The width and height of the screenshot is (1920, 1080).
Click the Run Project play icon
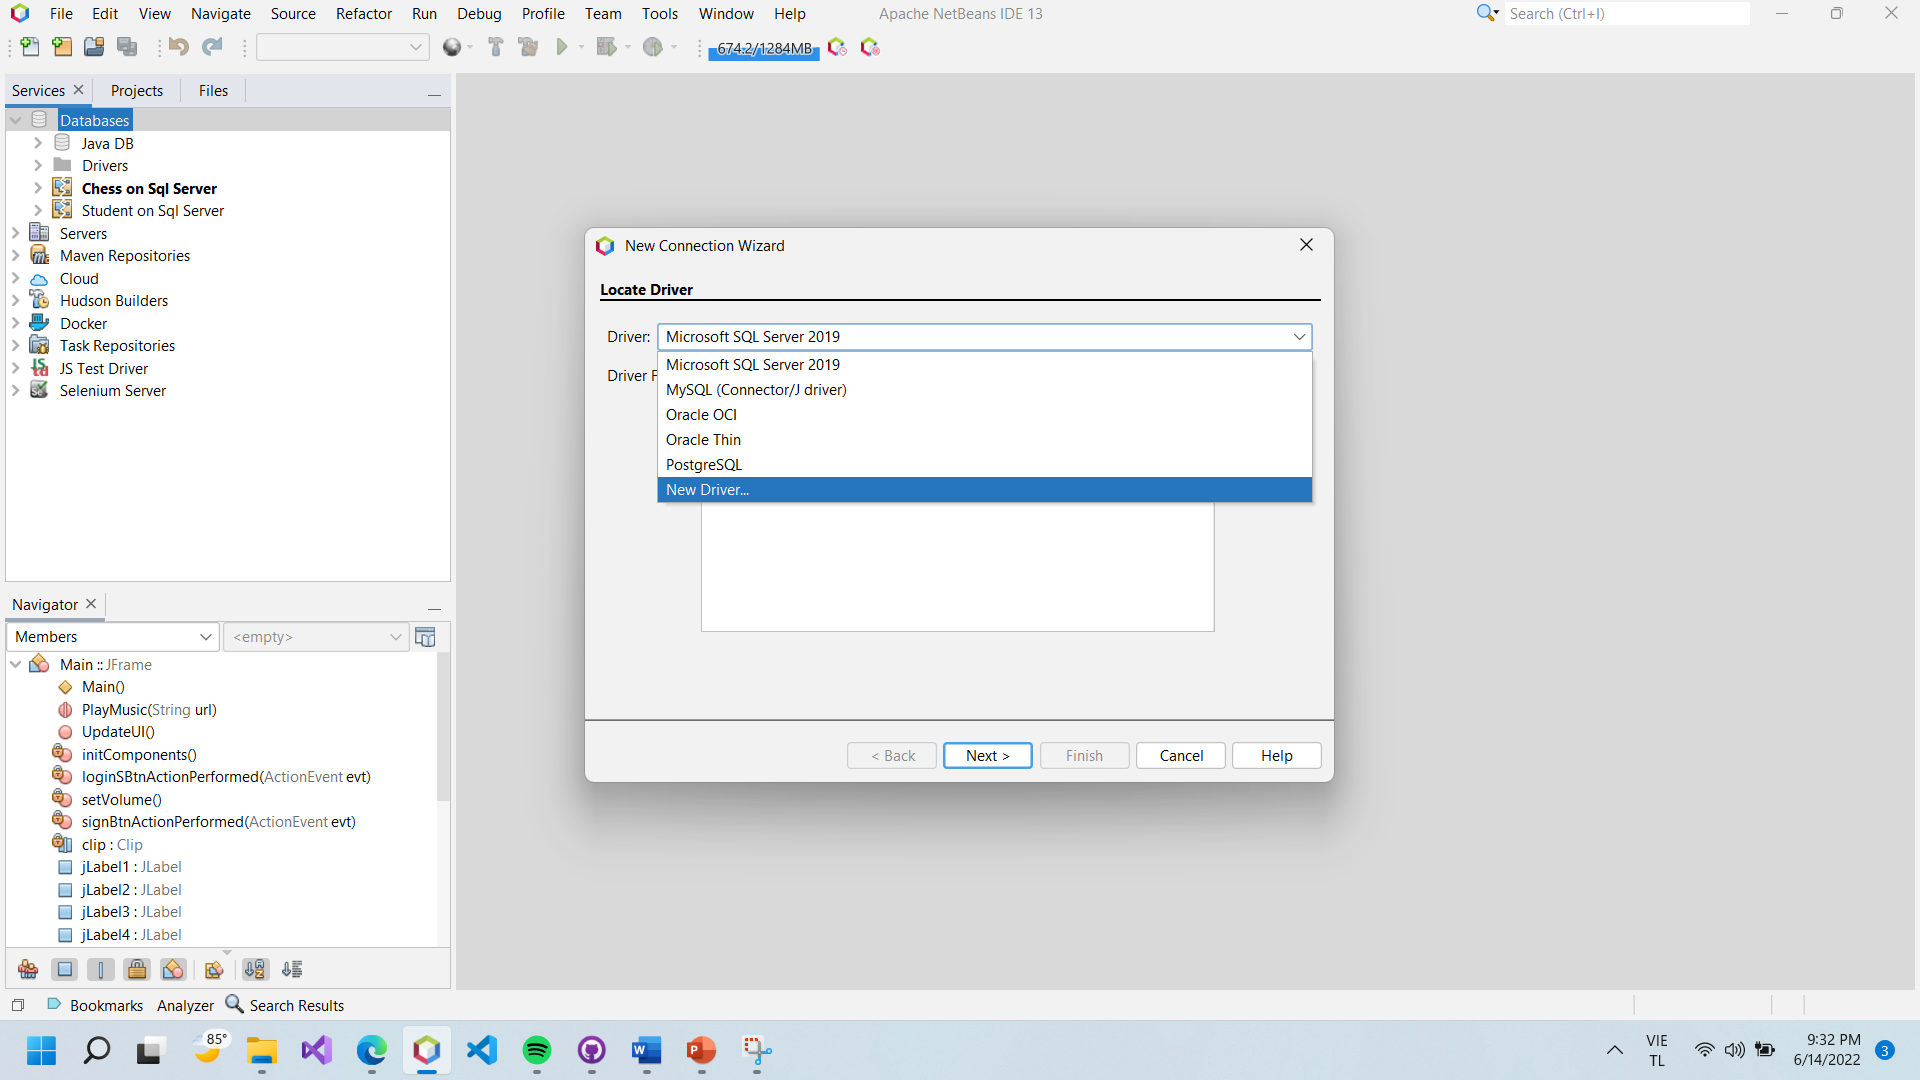click(562, 47)
